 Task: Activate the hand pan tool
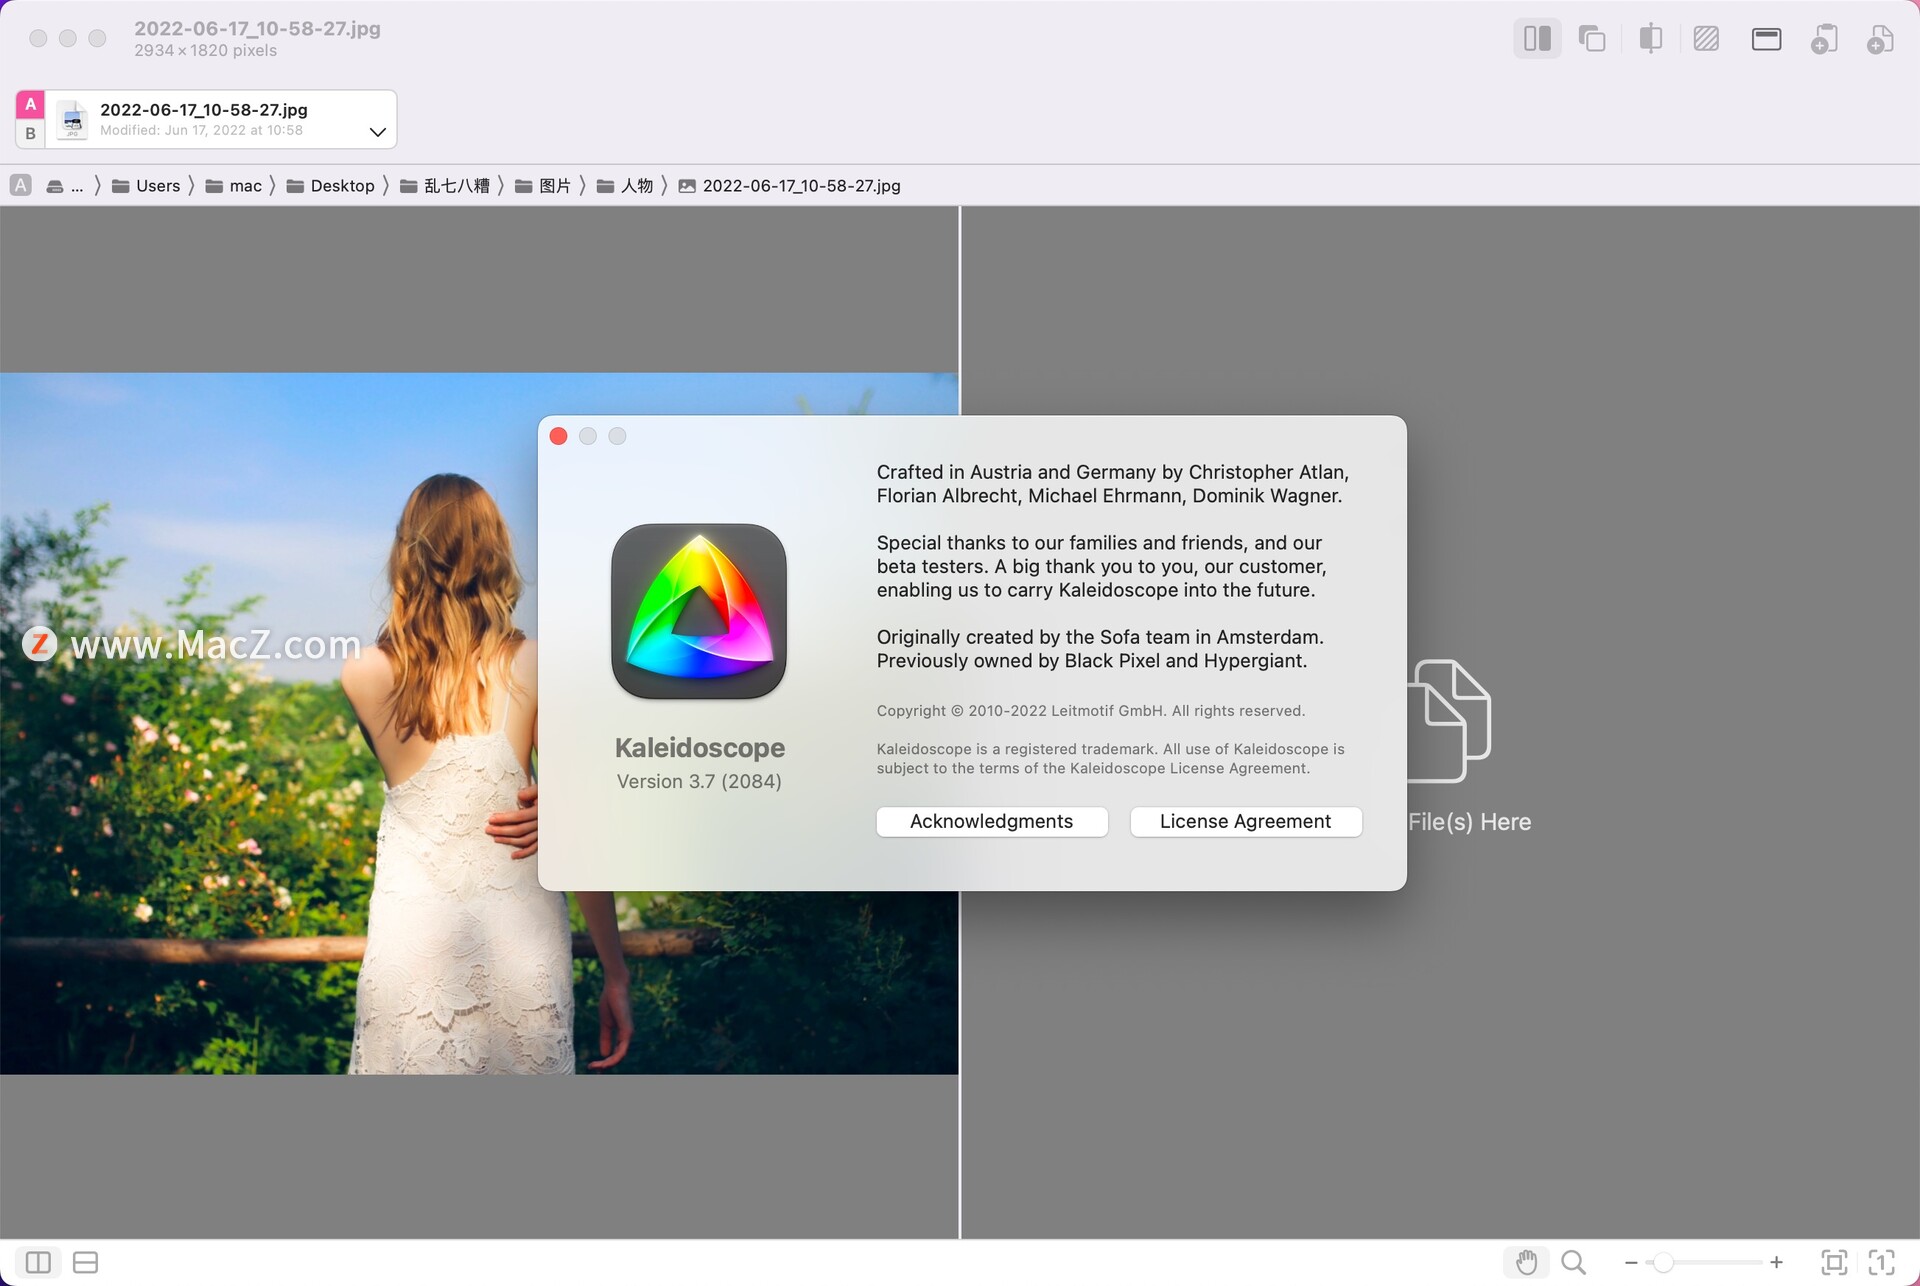tap(1526, 1262)
